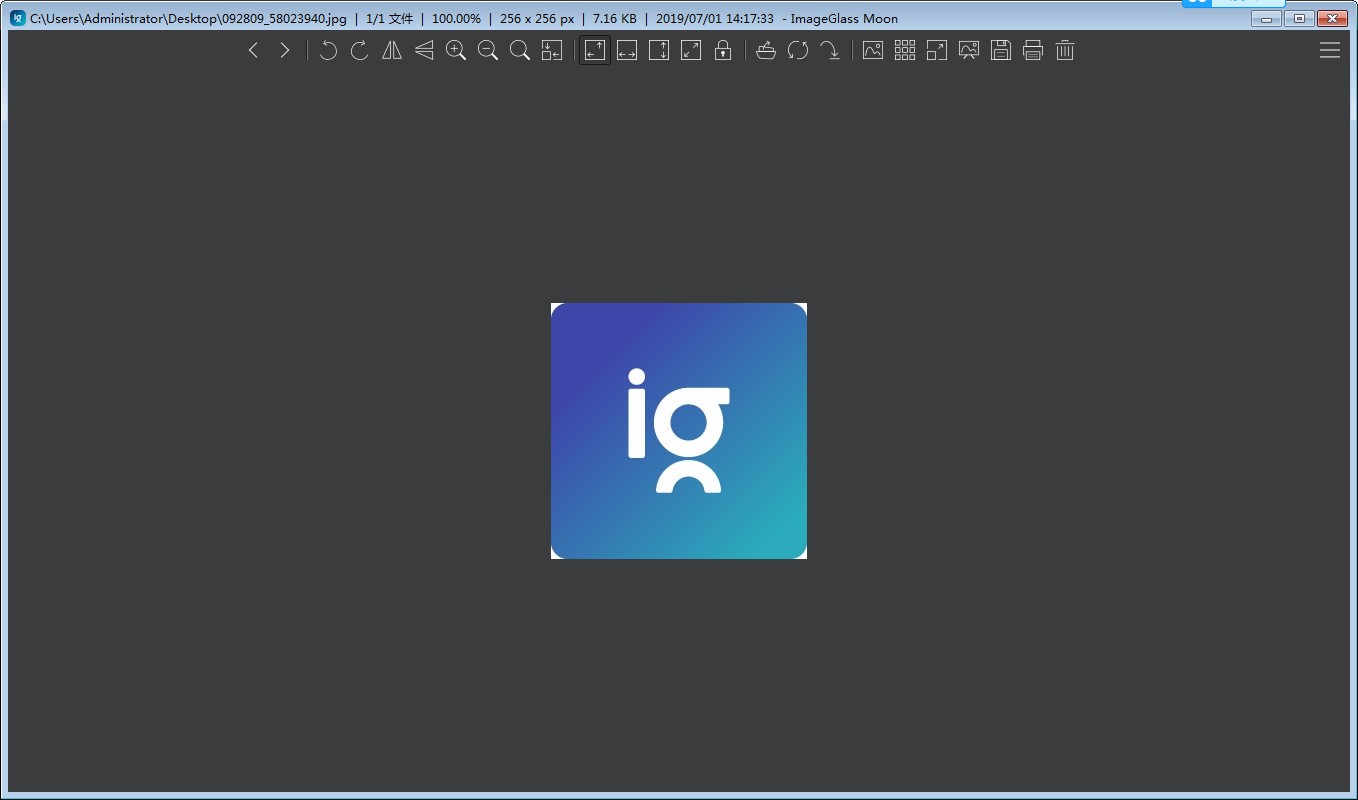Flip the image horizontally
This screenshot has width=1358, height=800.
point(391,50)
